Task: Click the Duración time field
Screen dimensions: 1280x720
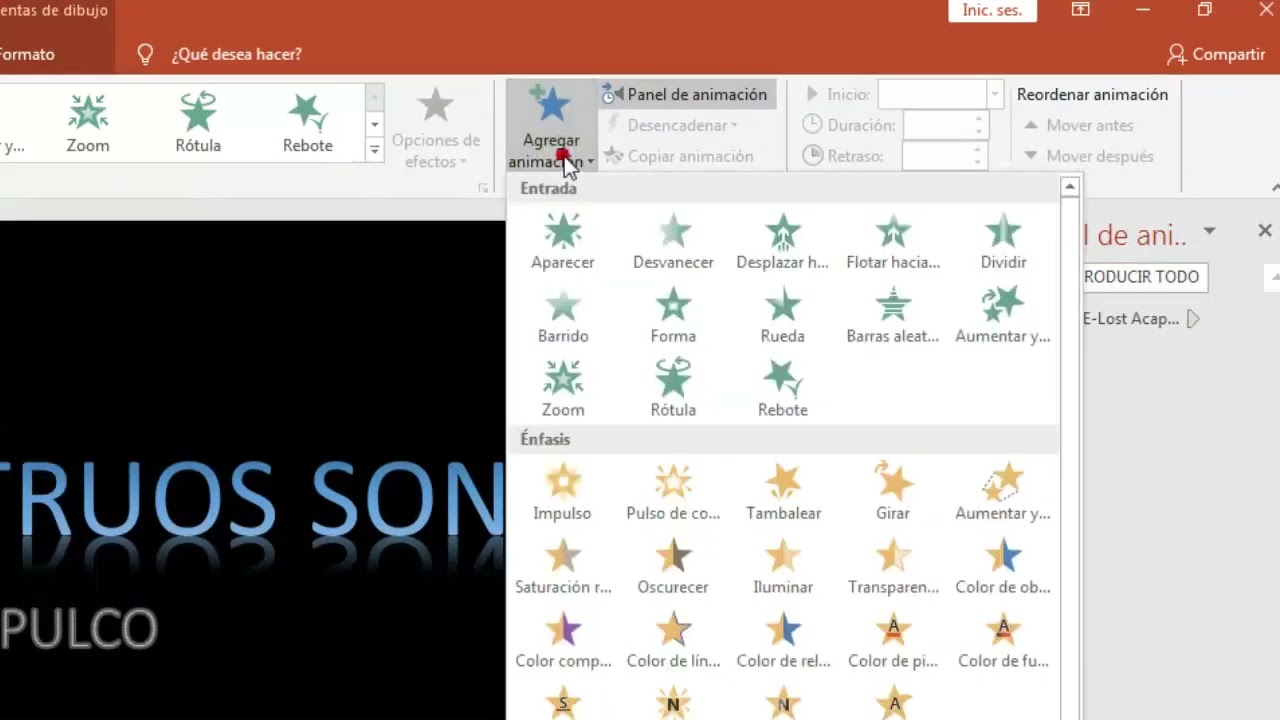Action: pyautogui.click(x=945, y=125)
